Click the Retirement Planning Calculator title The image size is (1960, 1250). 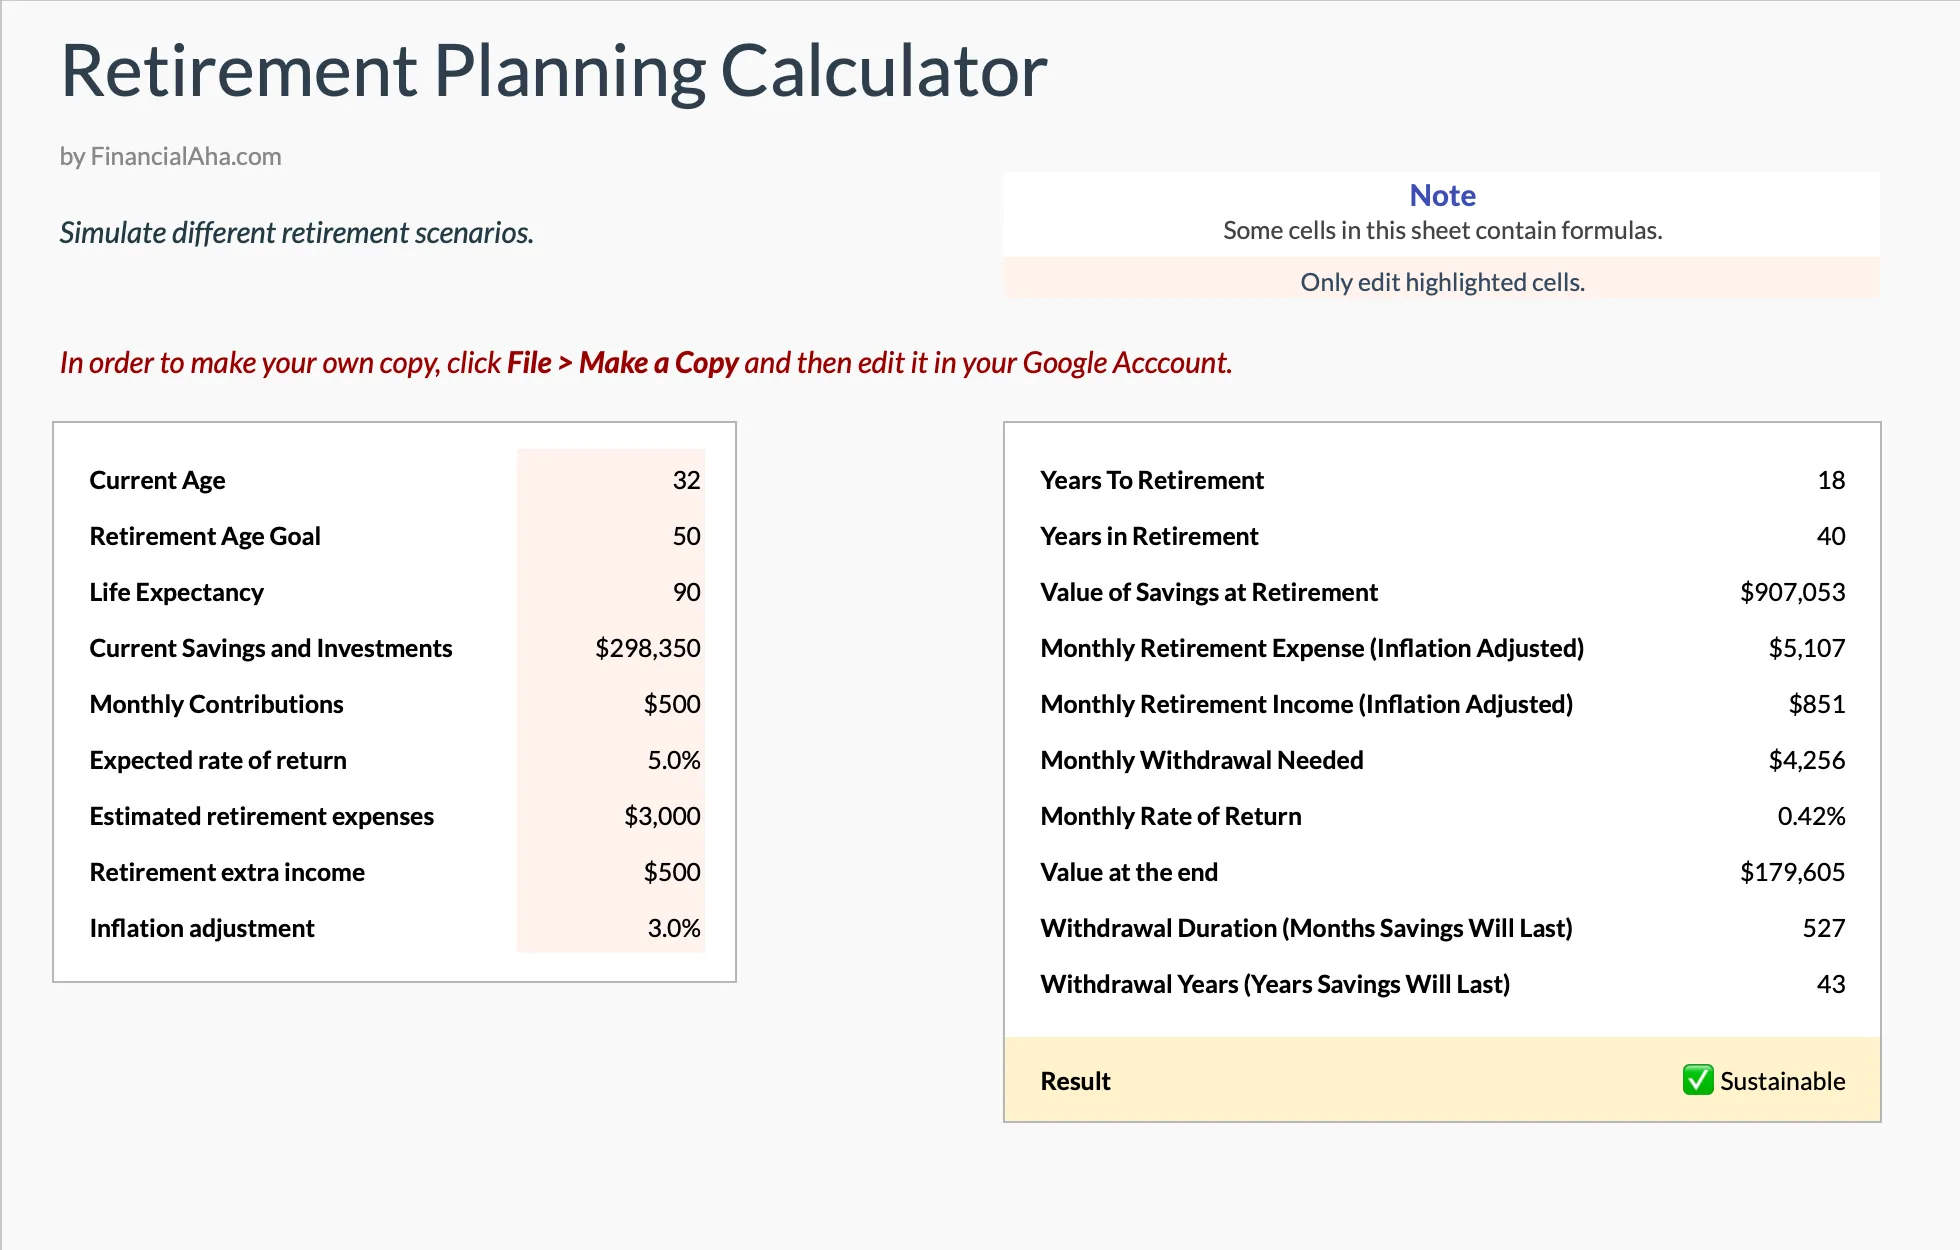553,70
